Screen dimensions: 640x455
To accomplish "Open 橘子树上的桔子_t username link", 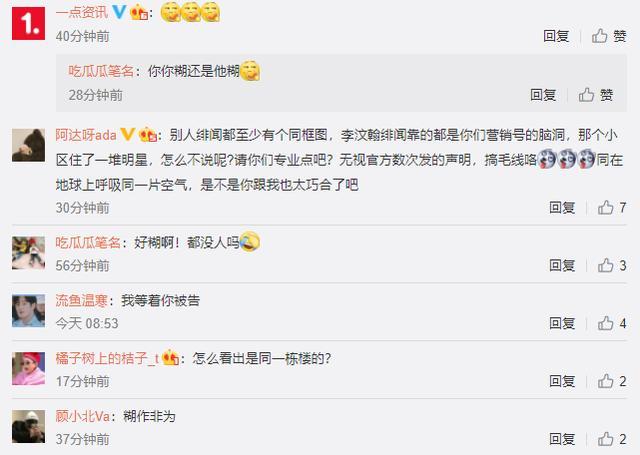I will coord(107,359).
